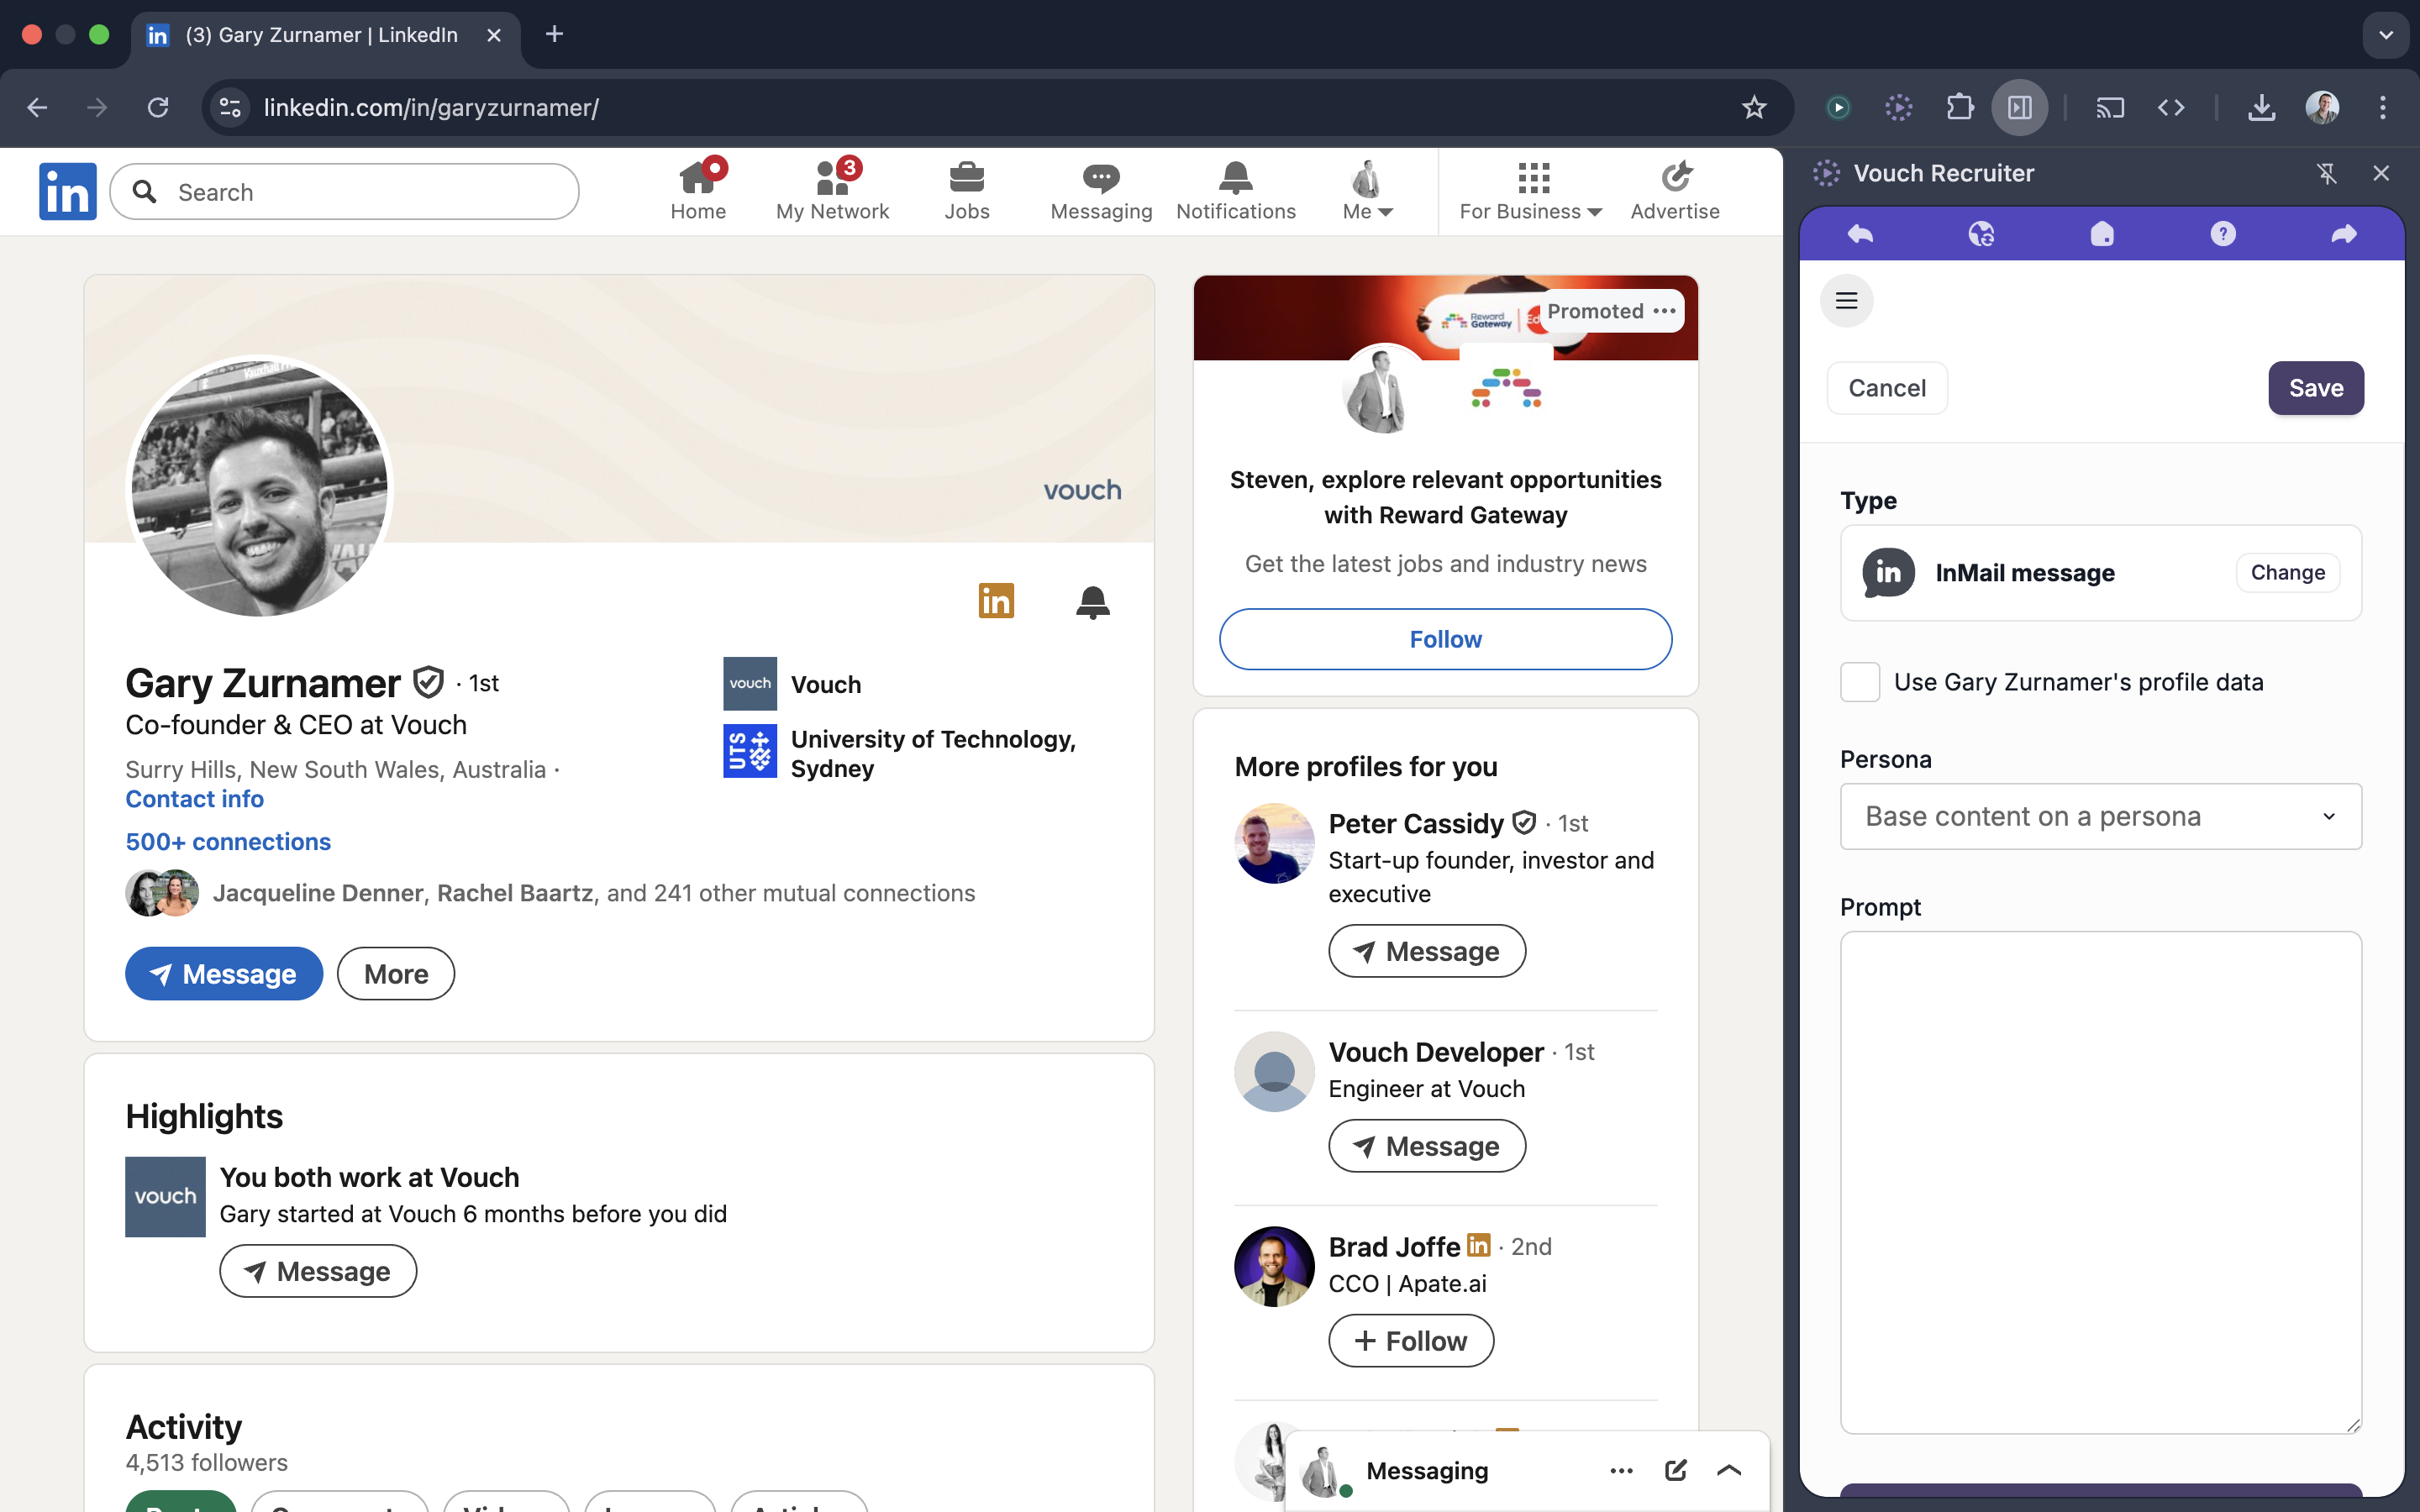
Task: Click the bell icon on Gary's profile card
Action: [1092, 602]
